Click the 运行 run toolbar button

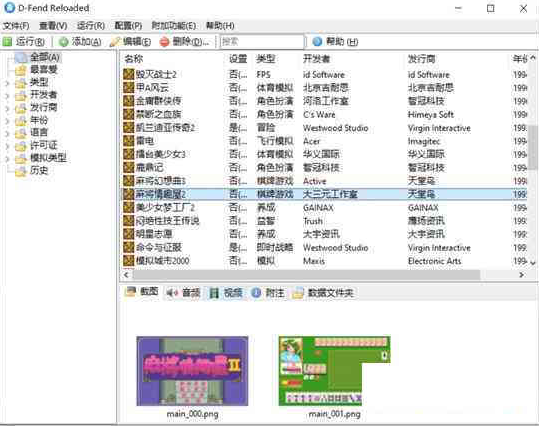click(x=24, y=42)
